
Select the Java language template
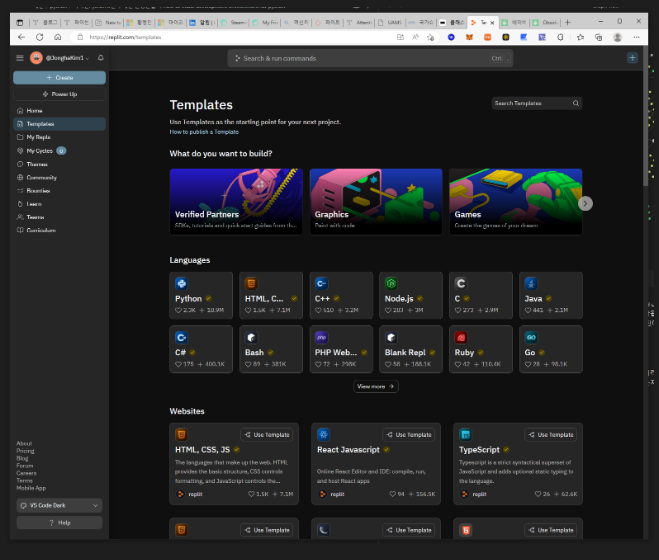click(551, 296)
